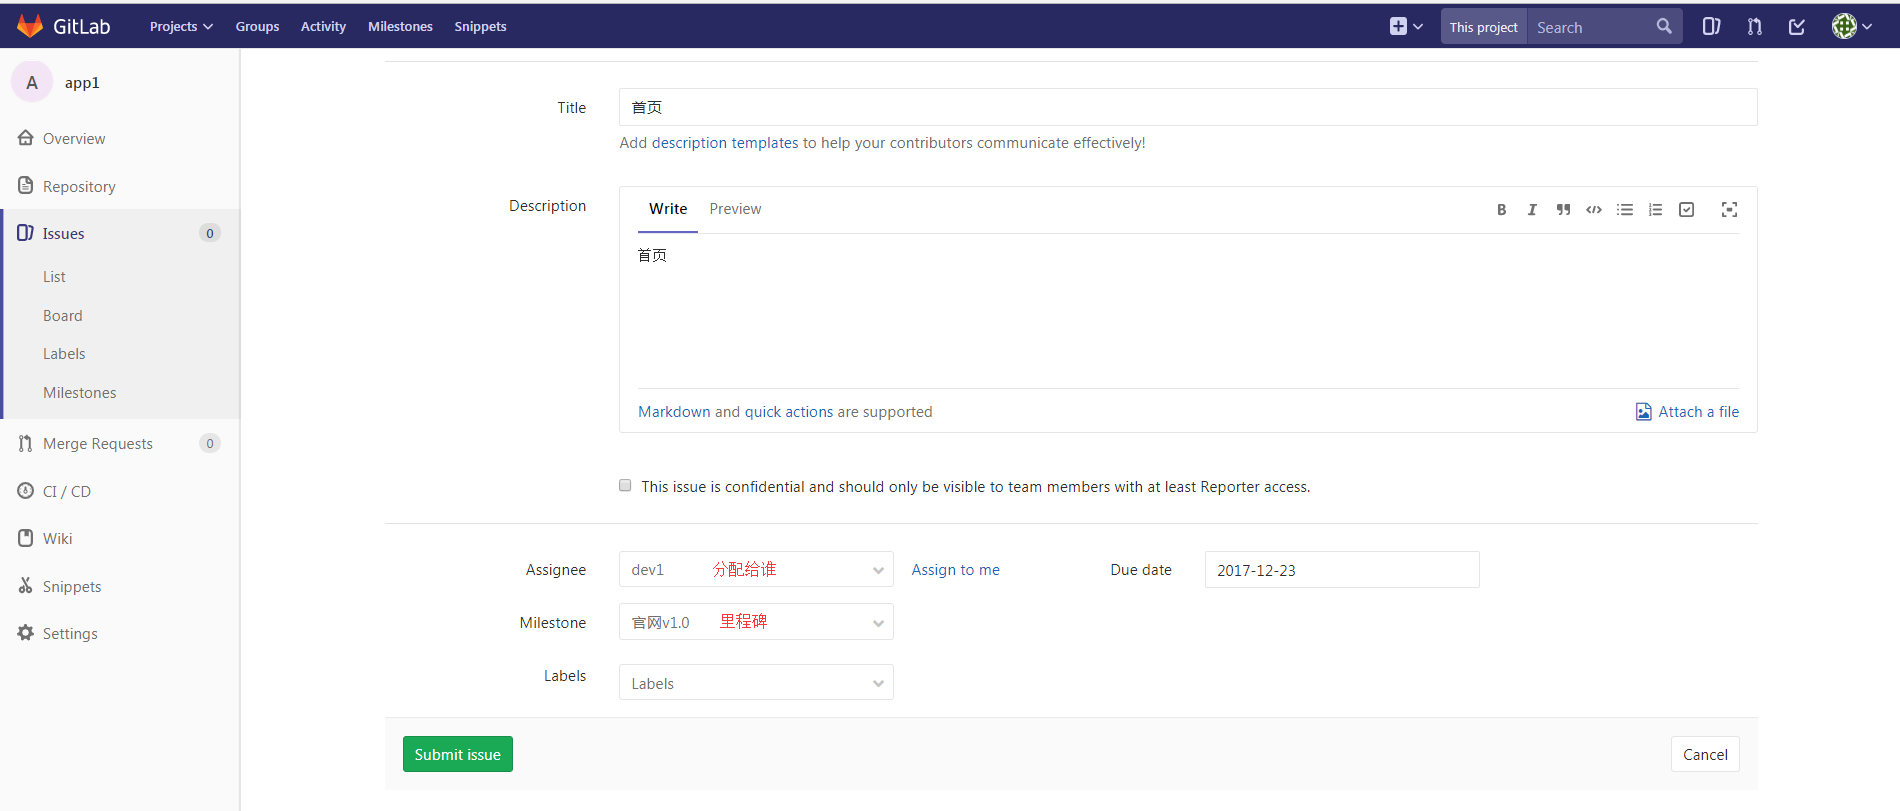Toggle fullscreen editor mode
1900x811 pixels.
coord(1729,209)
